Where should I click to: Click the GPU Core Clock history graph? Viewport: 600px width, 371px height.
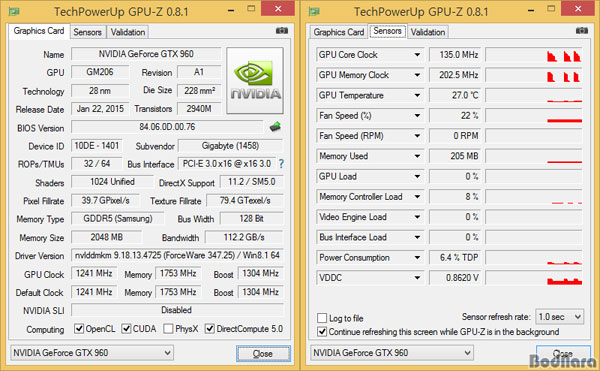tap(534, 55)
